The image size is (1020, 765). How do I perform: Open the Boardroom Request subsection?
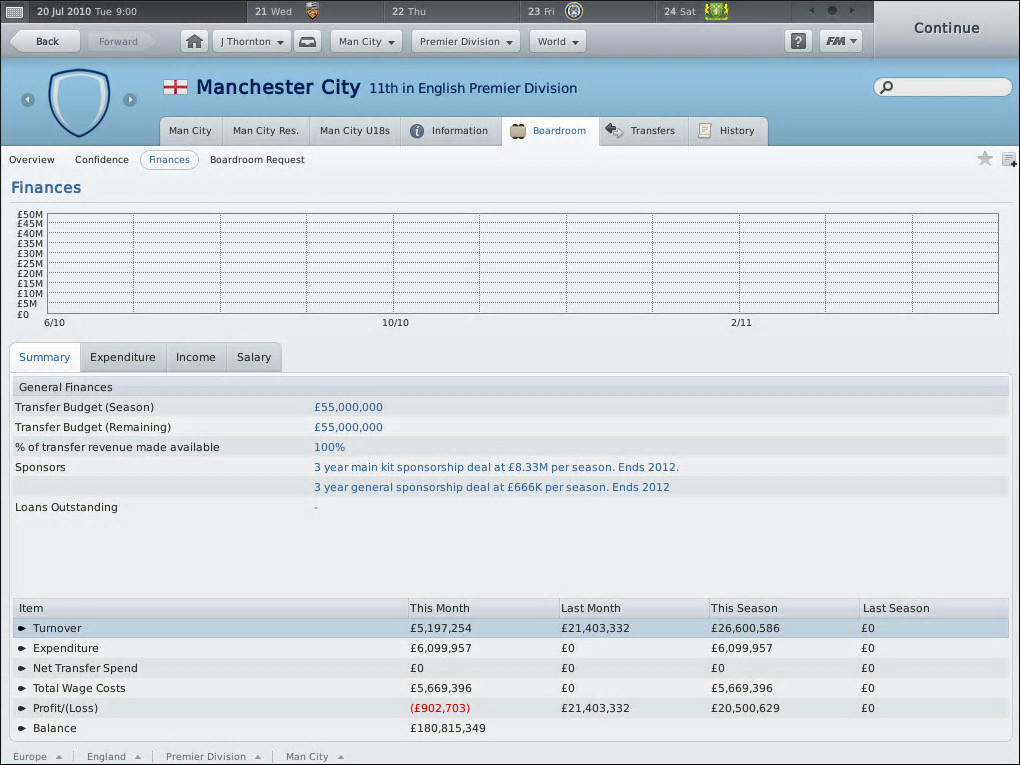point(257,159)
